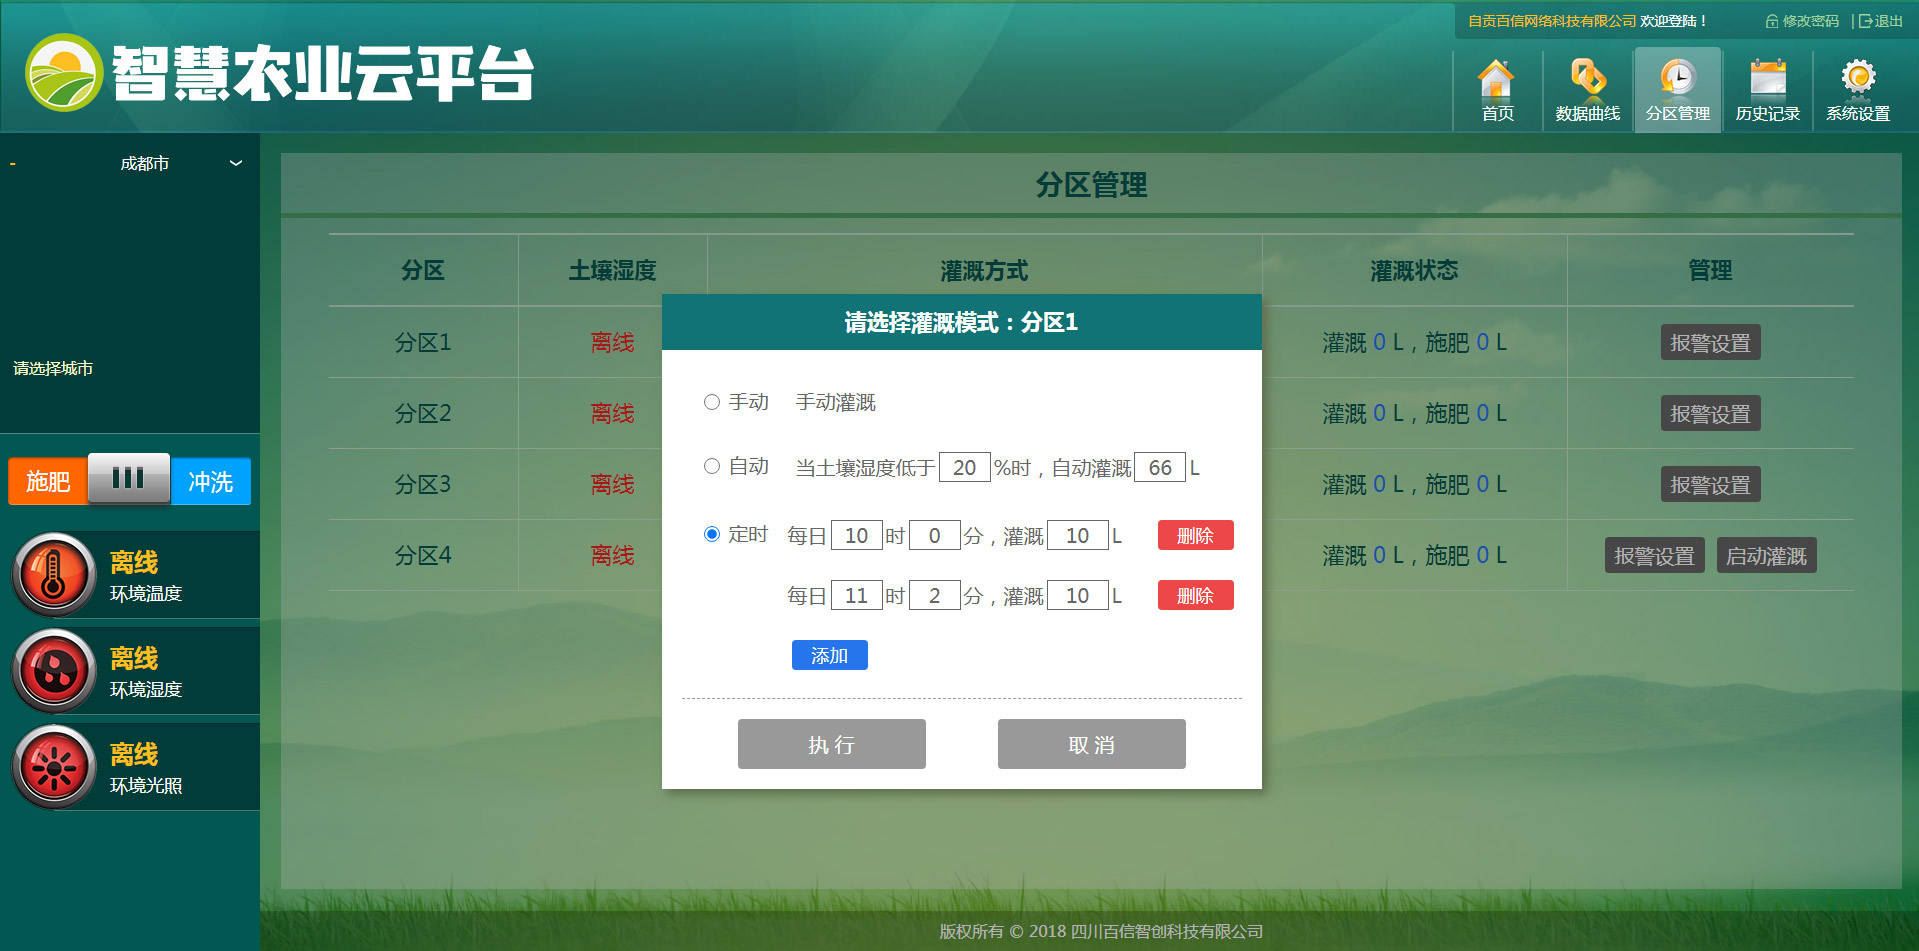The height and width of the screenshot is (951, 1919).
Task: Click the dialog title 请选择灌溉模式：分区1
Action: [961, 322]
